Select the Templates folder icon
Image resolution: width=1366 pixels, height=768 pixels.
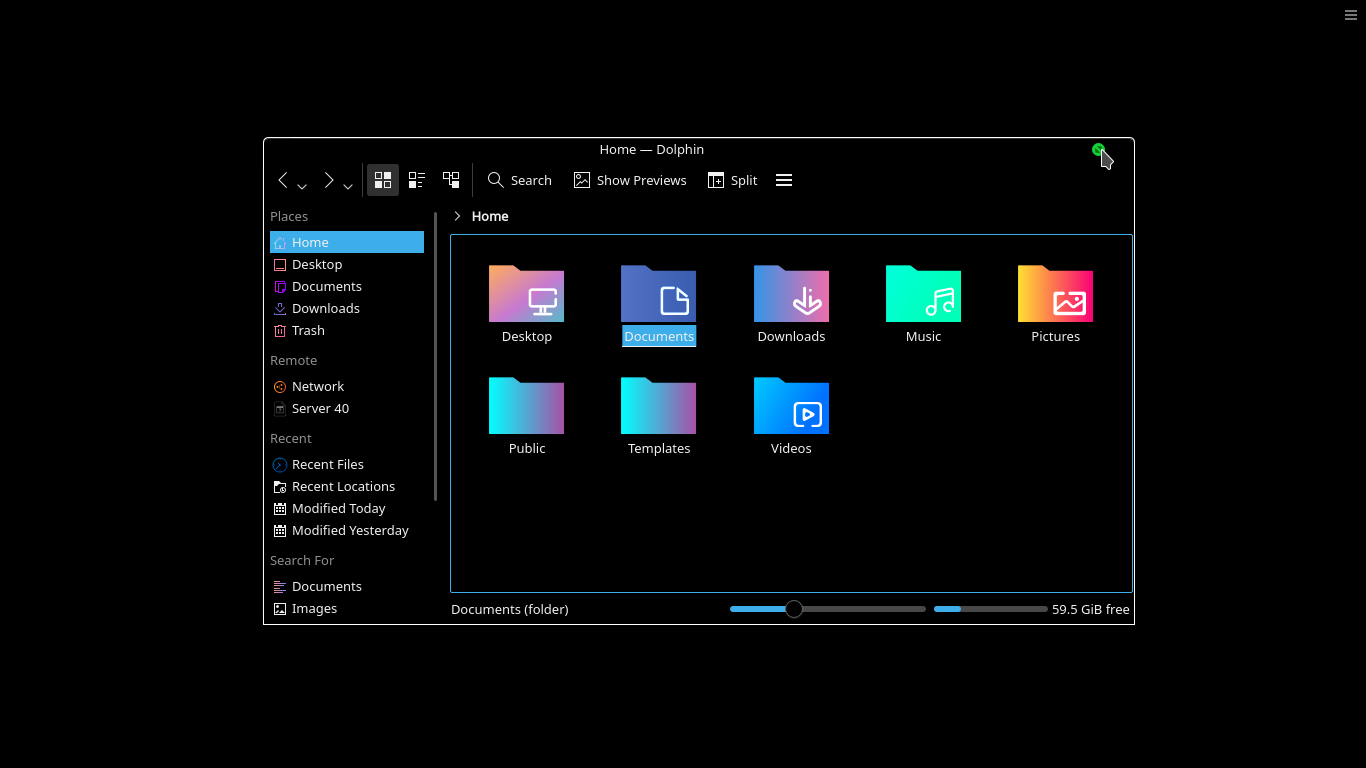coord(658,405)
